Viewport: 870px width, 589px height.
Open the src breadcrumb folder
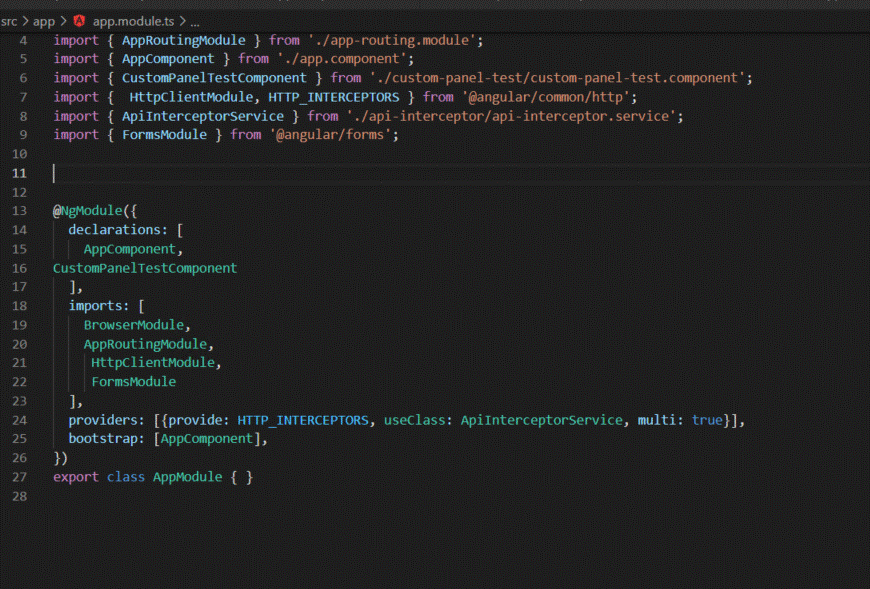coord(9,20)
